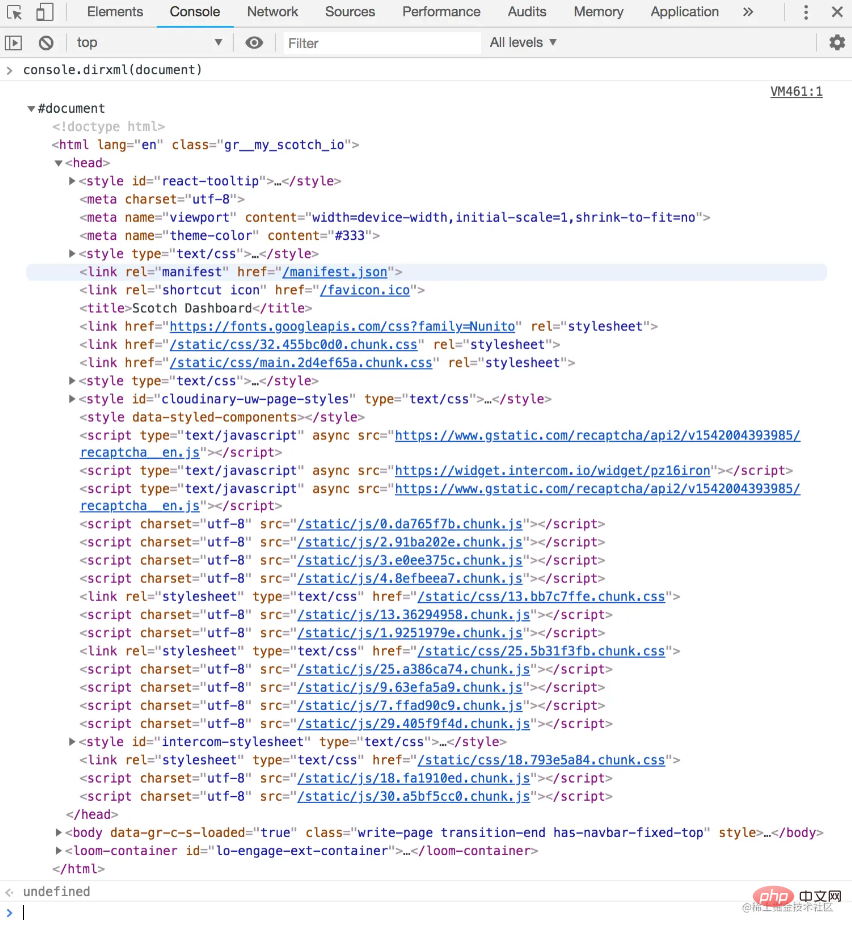Open the more tabs chevron
The width and height of the screenshot is (852, 929).
click(x=748, y=12)
